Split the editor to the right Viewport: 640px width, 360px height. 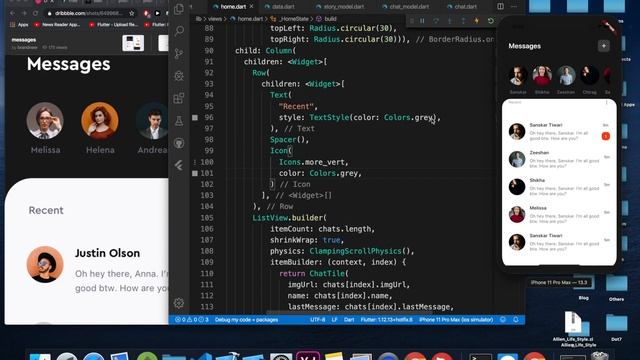coord(500,6)
